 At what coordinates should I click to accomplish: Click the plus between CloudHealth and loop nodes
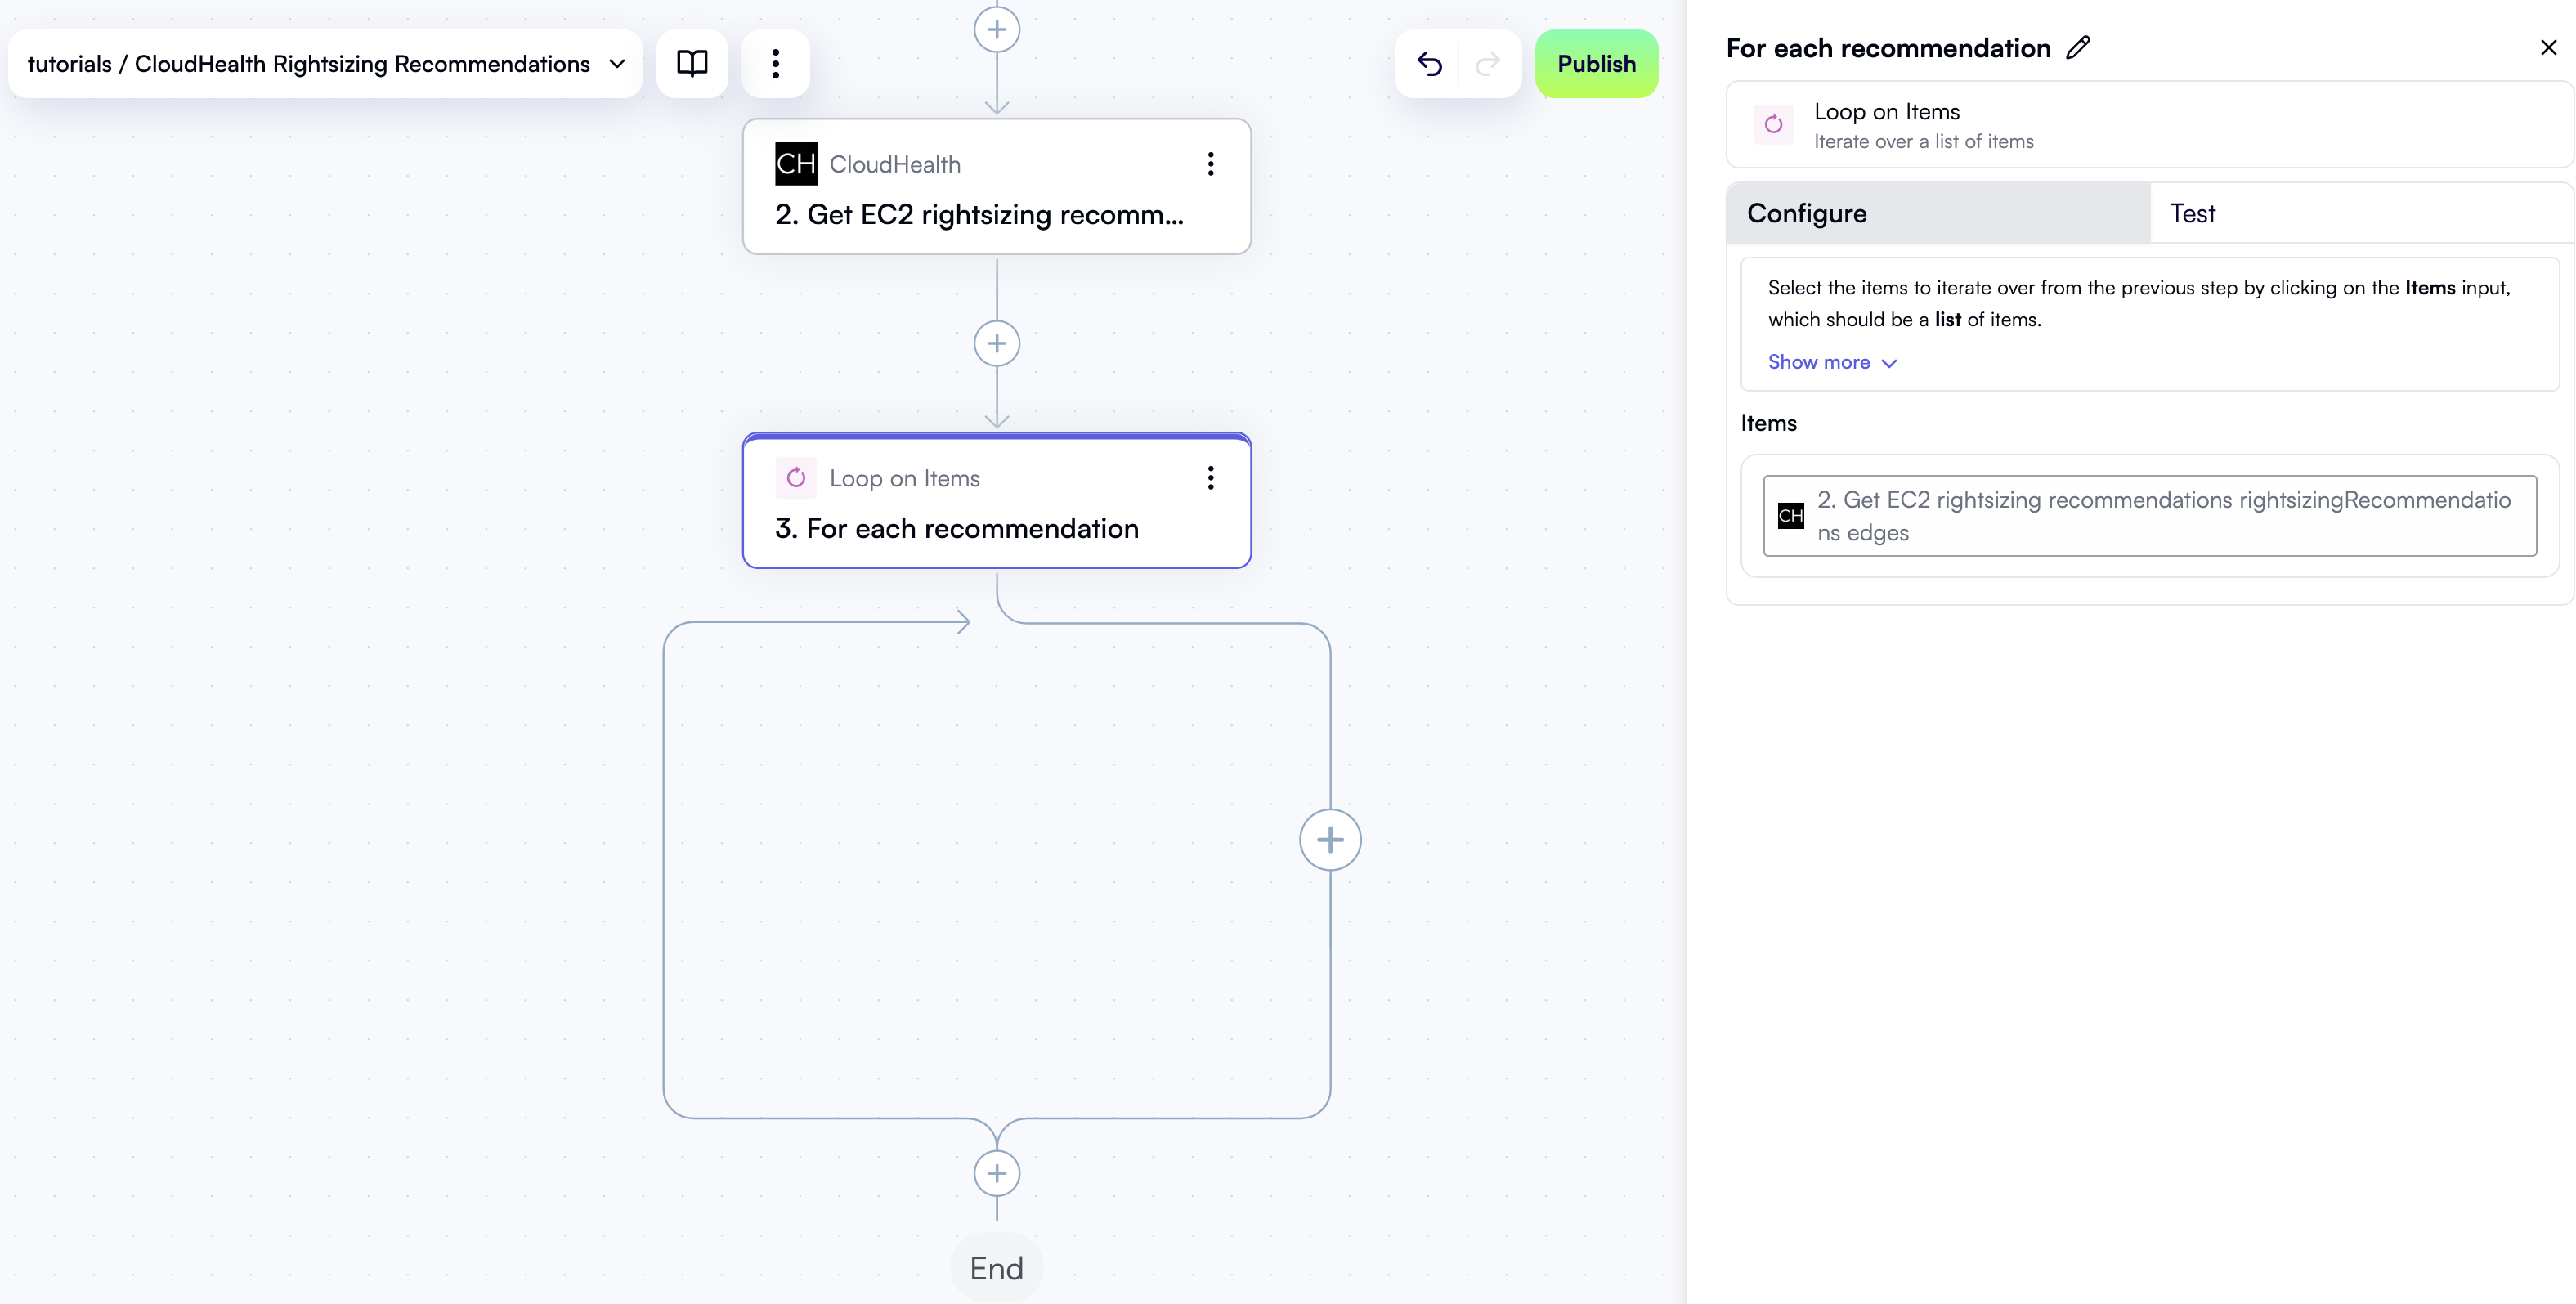997,343
